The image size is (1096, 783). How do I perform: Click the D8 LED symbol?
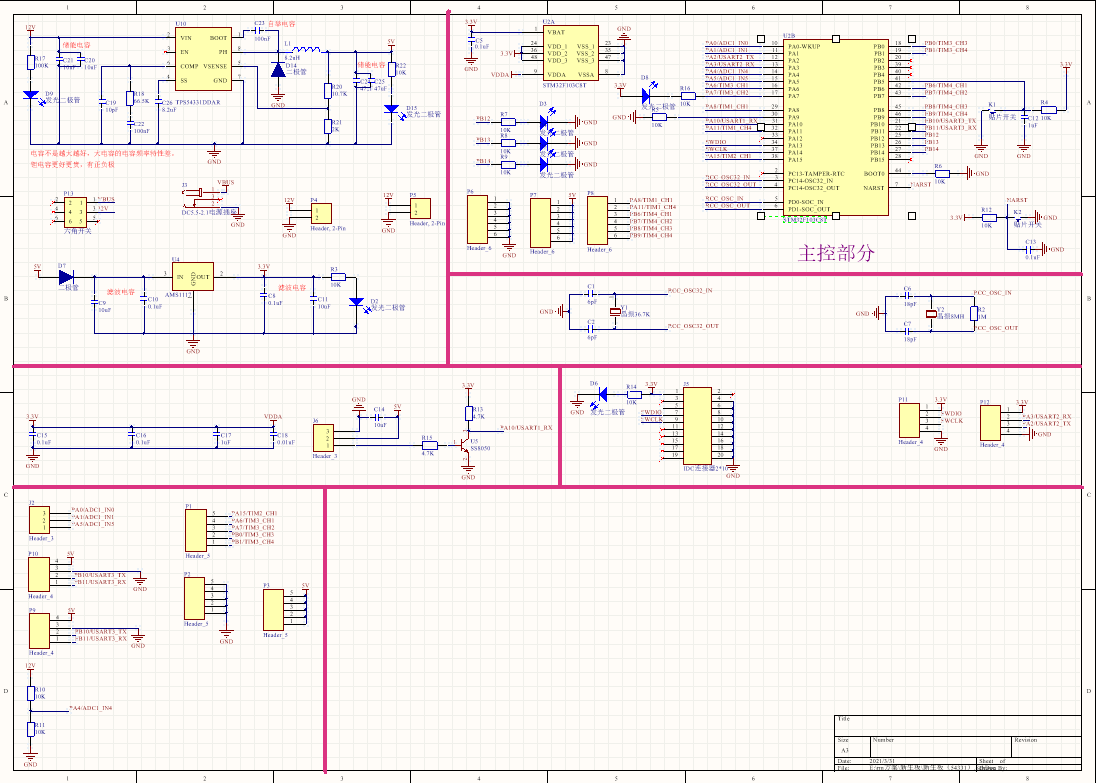pos(647,94)
